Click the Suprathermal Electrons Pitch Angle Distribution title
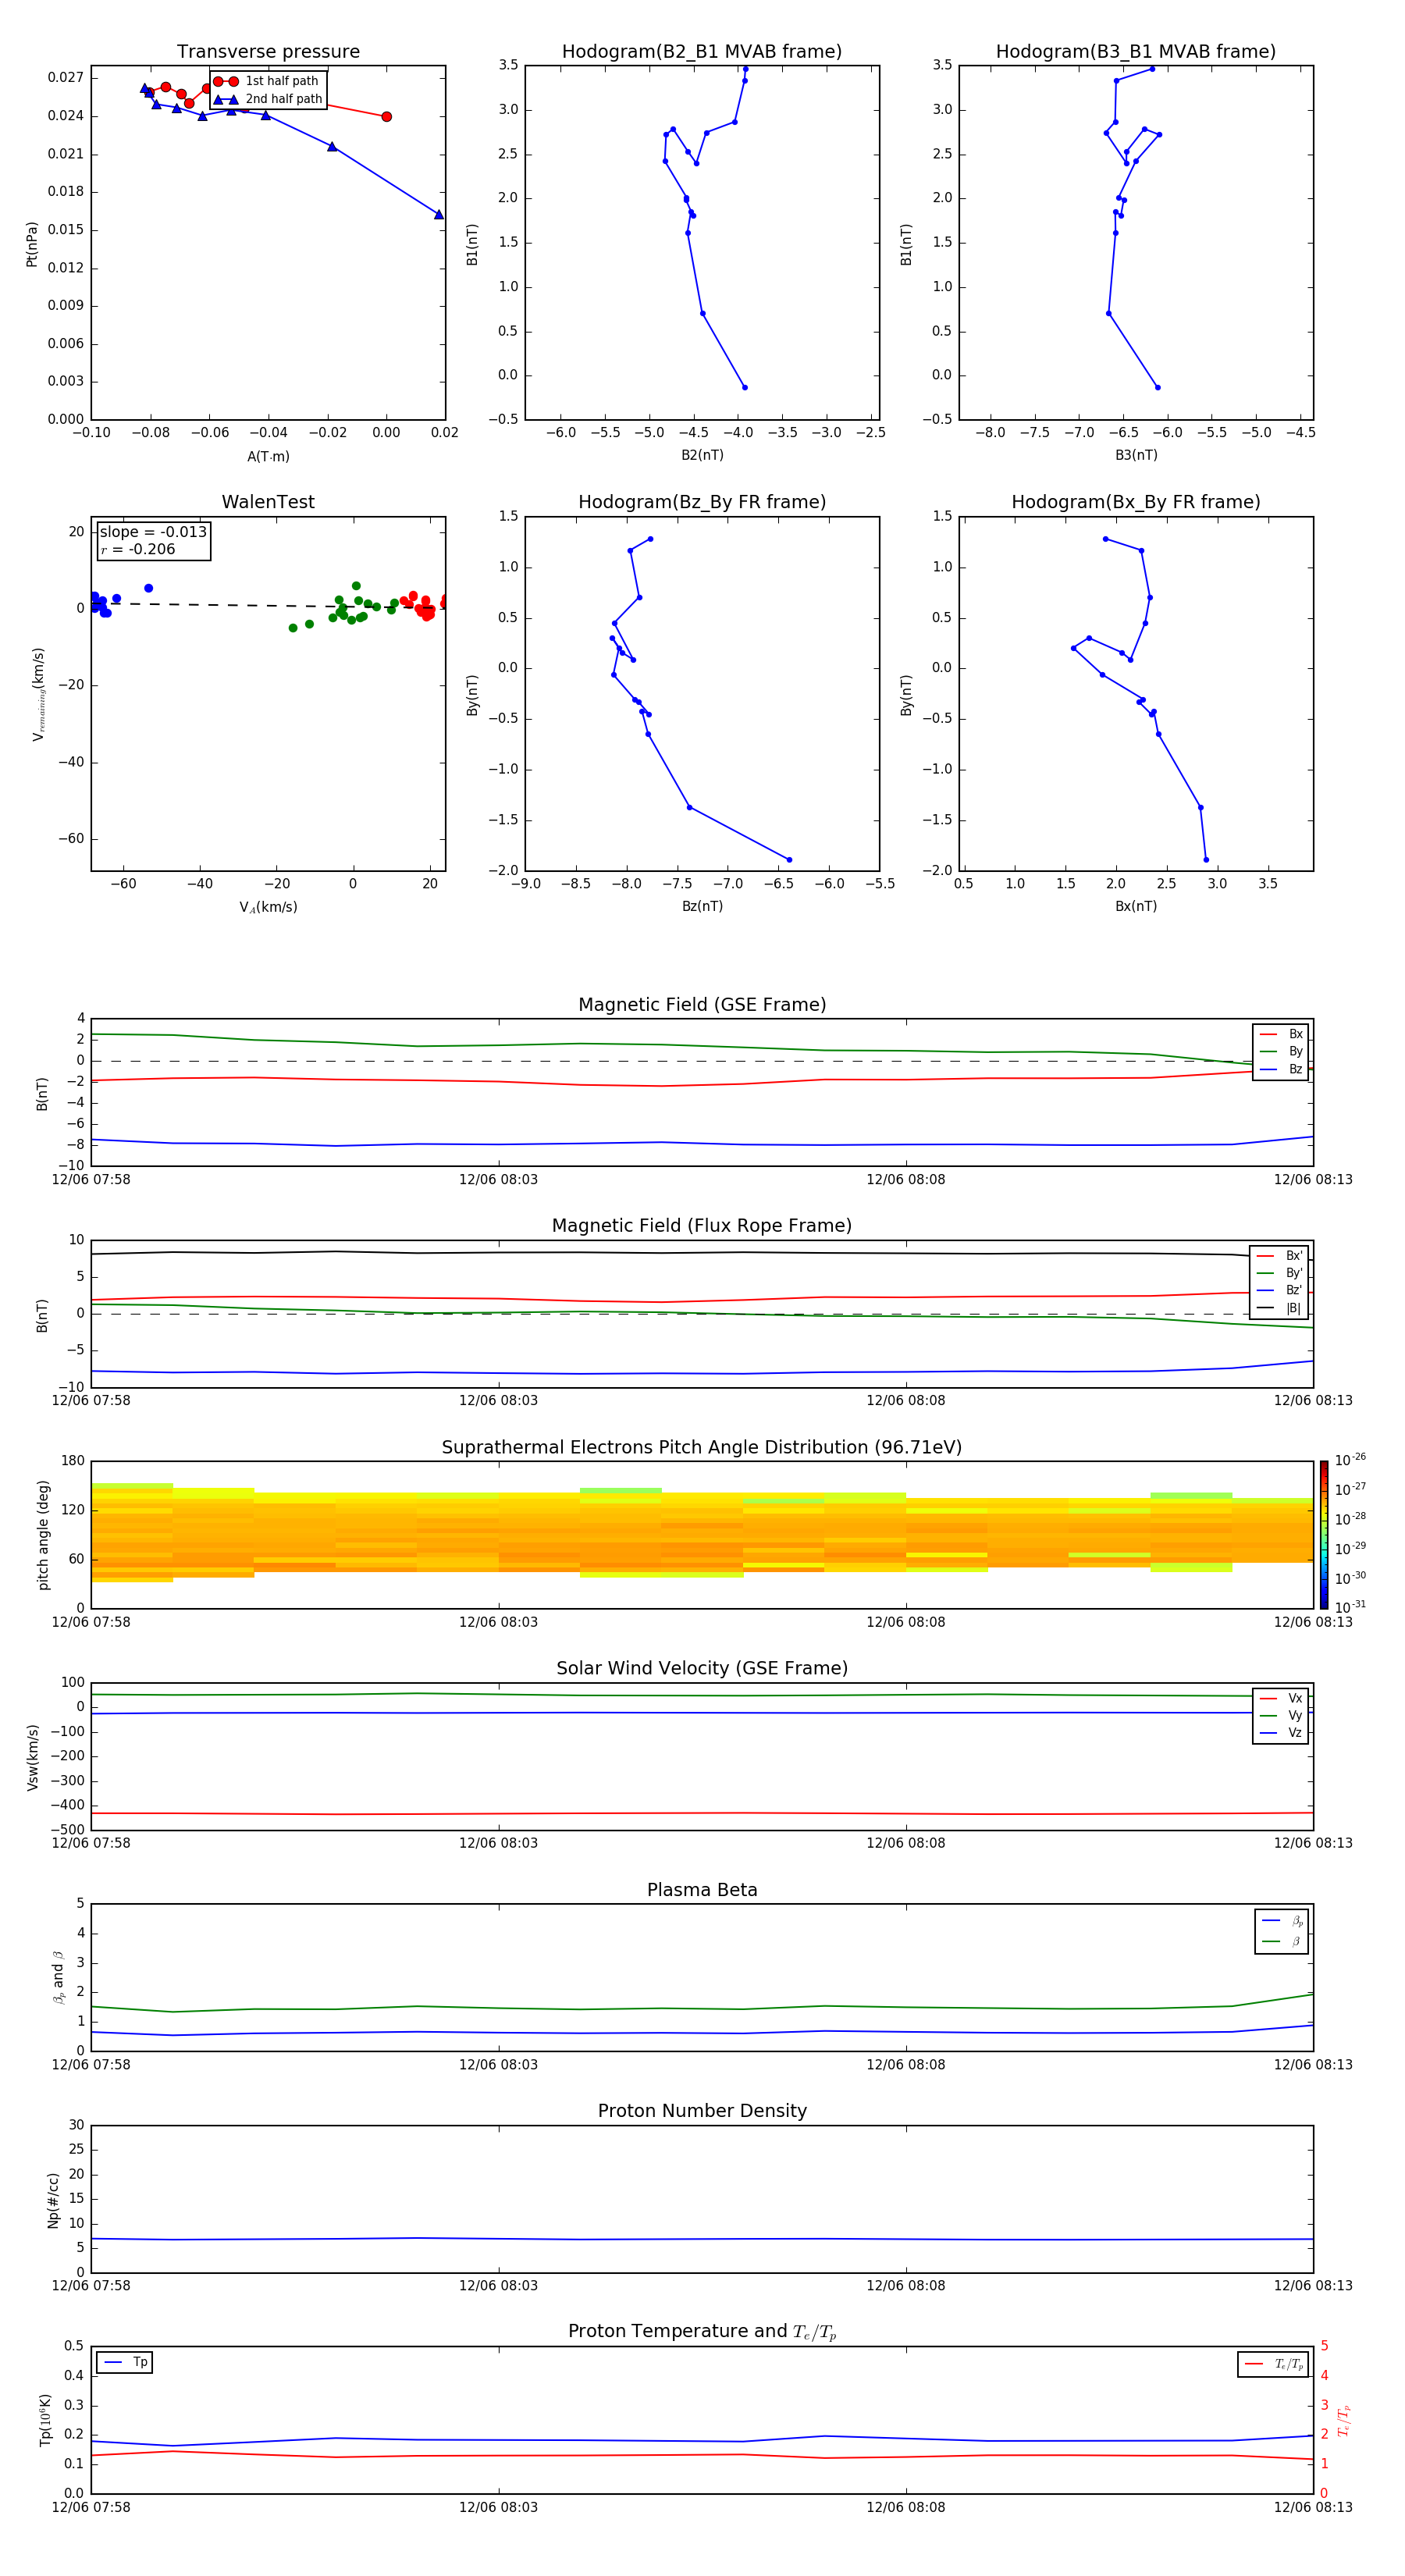The width and height of the screenshot is (1405, 2576). [702, 1447]
